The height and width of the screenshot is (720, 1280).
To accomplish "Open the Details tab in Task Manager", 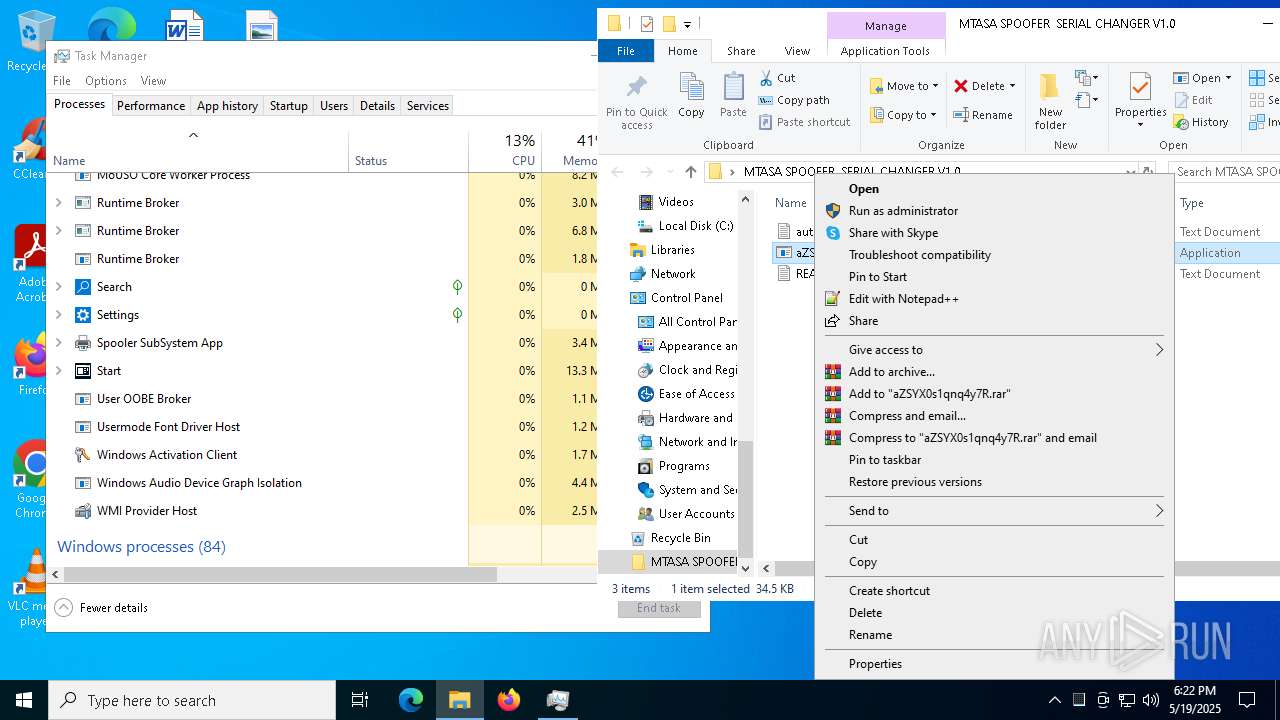I will click(377, 106).
